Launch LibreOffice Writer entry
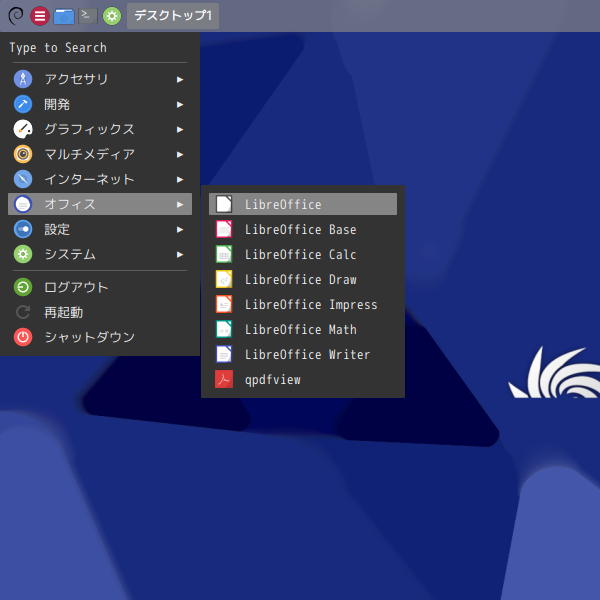 pos(303,354)
